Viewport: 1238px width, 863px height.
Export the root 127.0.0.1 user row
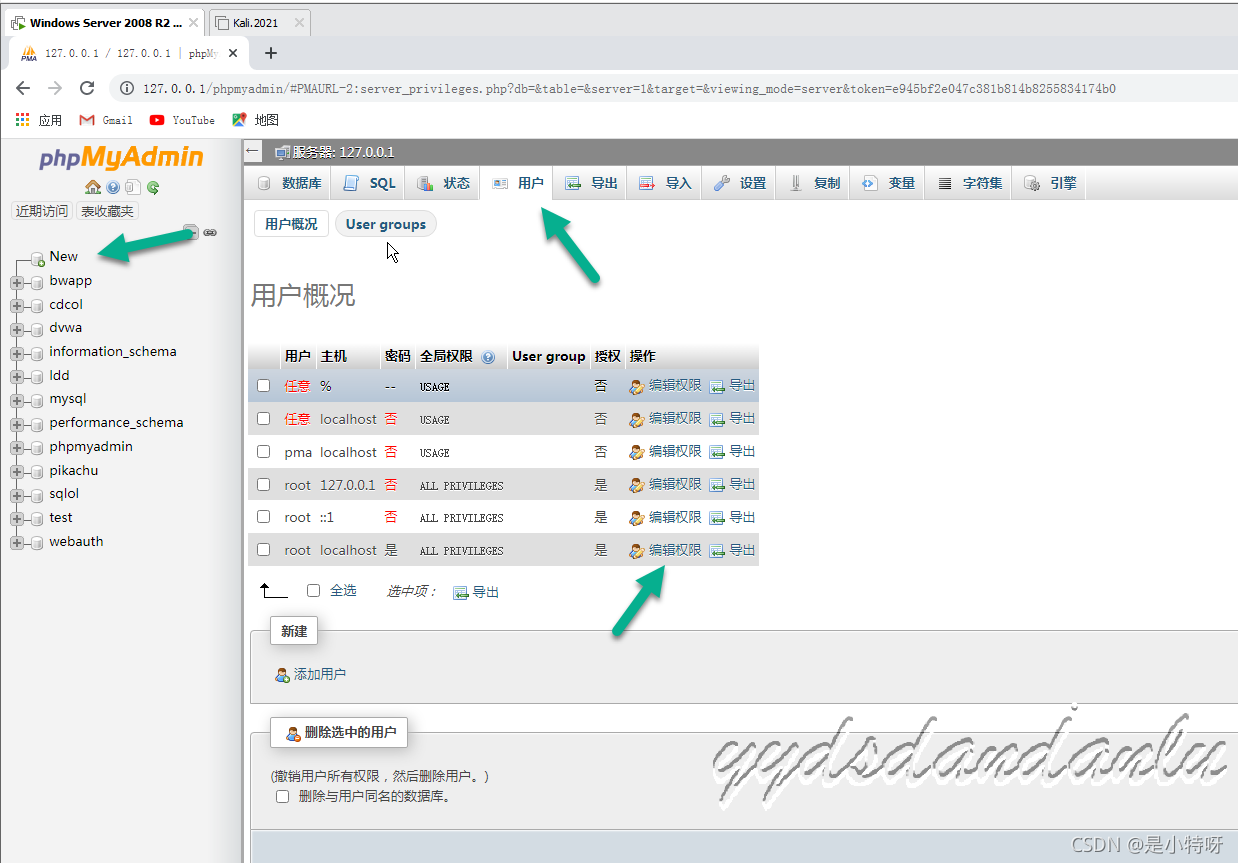(732, 484)
